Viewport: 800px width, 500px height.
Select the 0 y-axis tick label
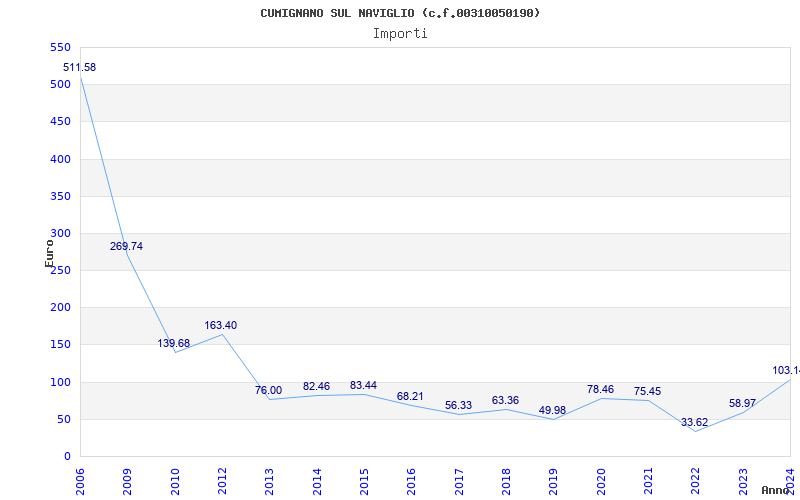click(67, 457)
